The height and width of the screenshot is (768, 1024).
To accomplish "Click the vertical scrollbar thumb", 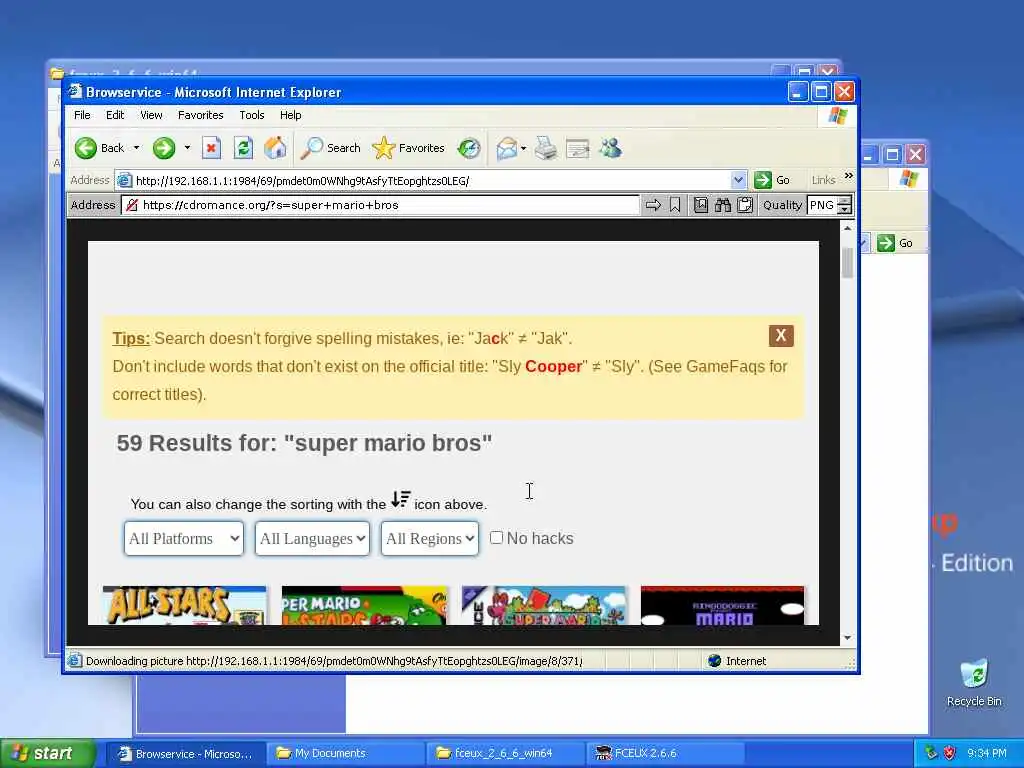I will pyautogui.click(x=847, y=263).
